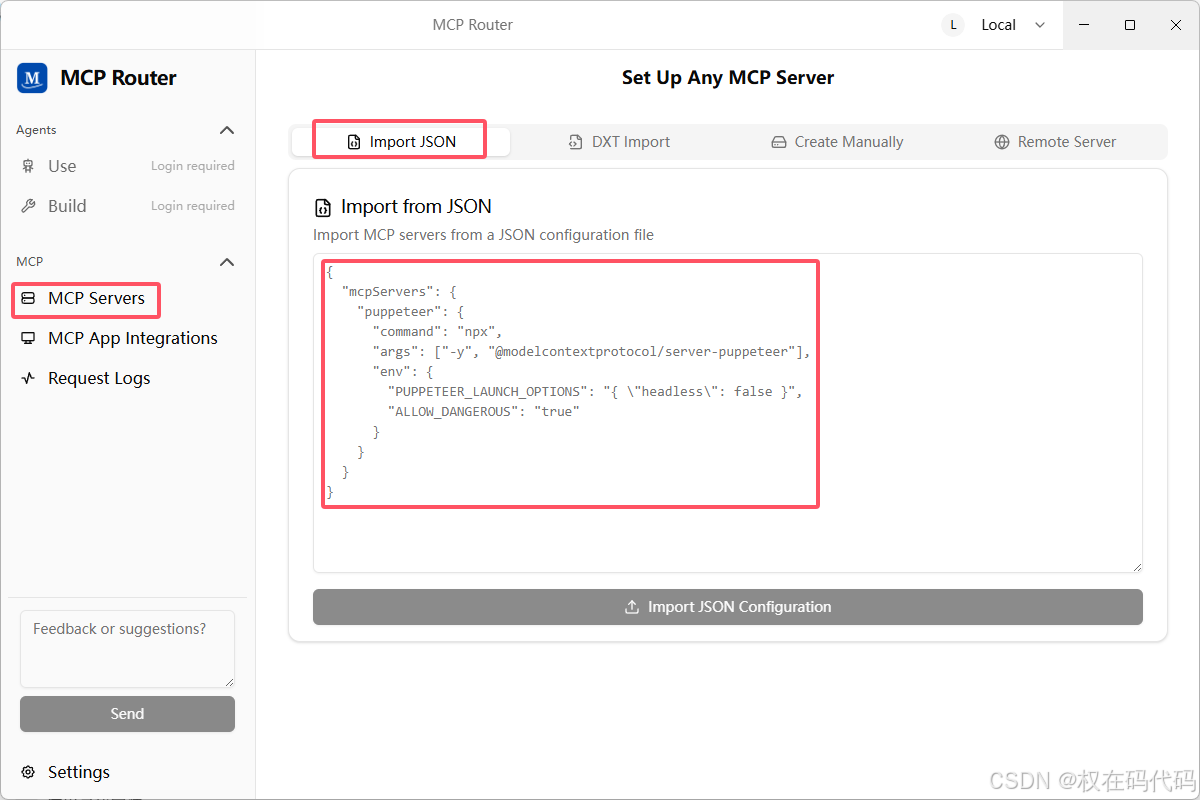Collapse the MCP section
1200x800 pixels.
tap(227, 262)
